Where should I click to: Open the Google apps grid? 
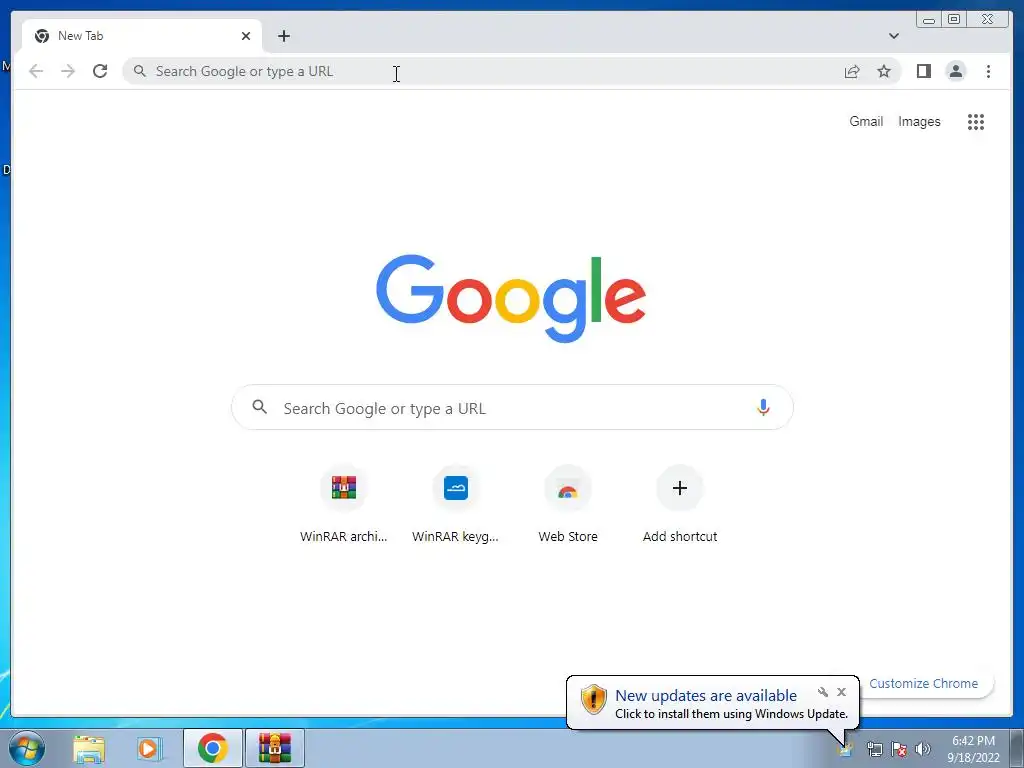[976, 121]
